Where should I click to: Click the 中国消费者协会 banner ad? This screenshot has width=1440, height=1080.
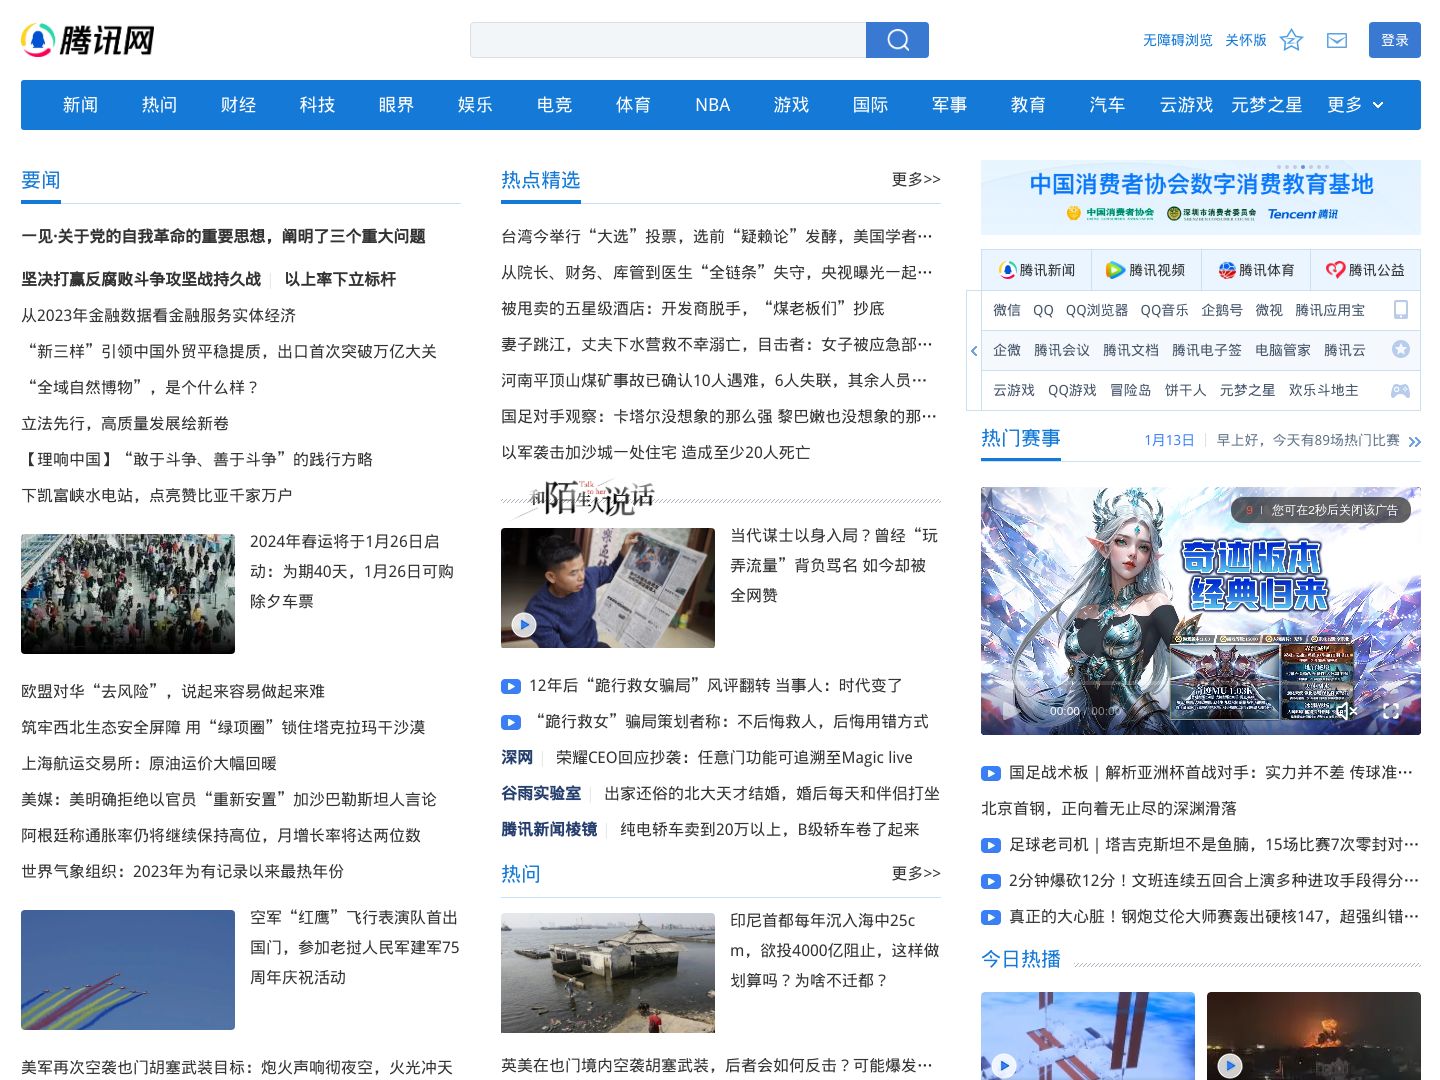pyautogui.click(x=1201, y=198)
